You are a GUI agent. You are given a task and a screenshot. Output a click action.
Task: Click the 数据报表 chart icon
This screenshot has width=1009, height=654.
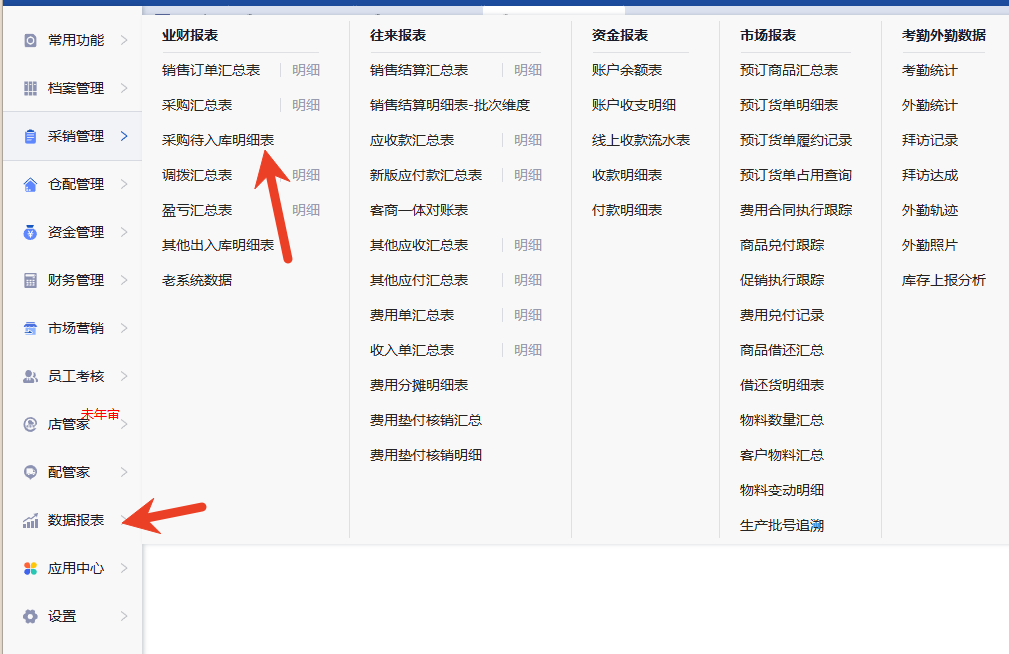[30, 520]
